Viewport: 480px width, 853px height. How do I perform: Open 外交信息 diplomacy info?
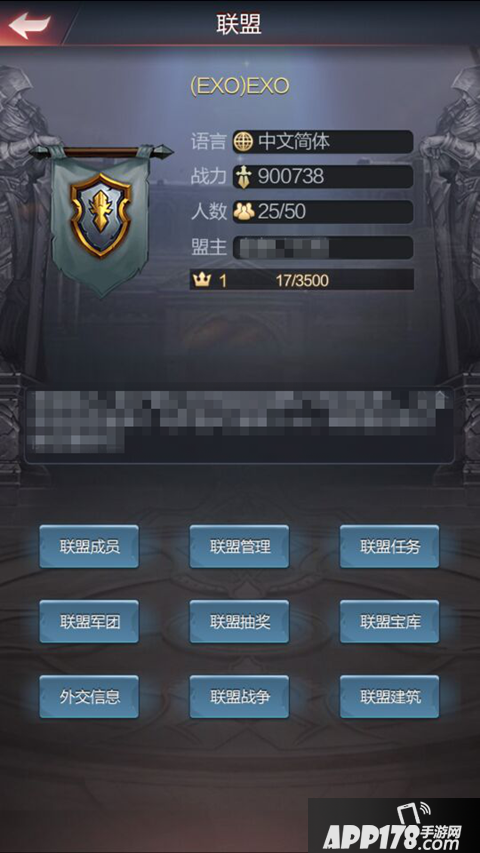click(x=89, y=697)
